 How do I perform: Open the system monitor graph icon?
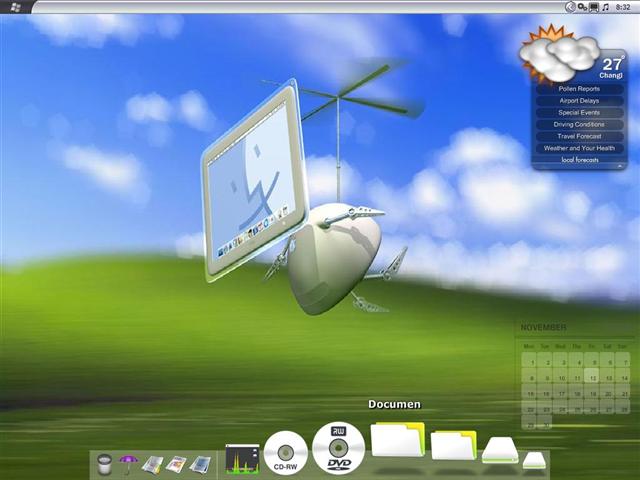point(242,459)
